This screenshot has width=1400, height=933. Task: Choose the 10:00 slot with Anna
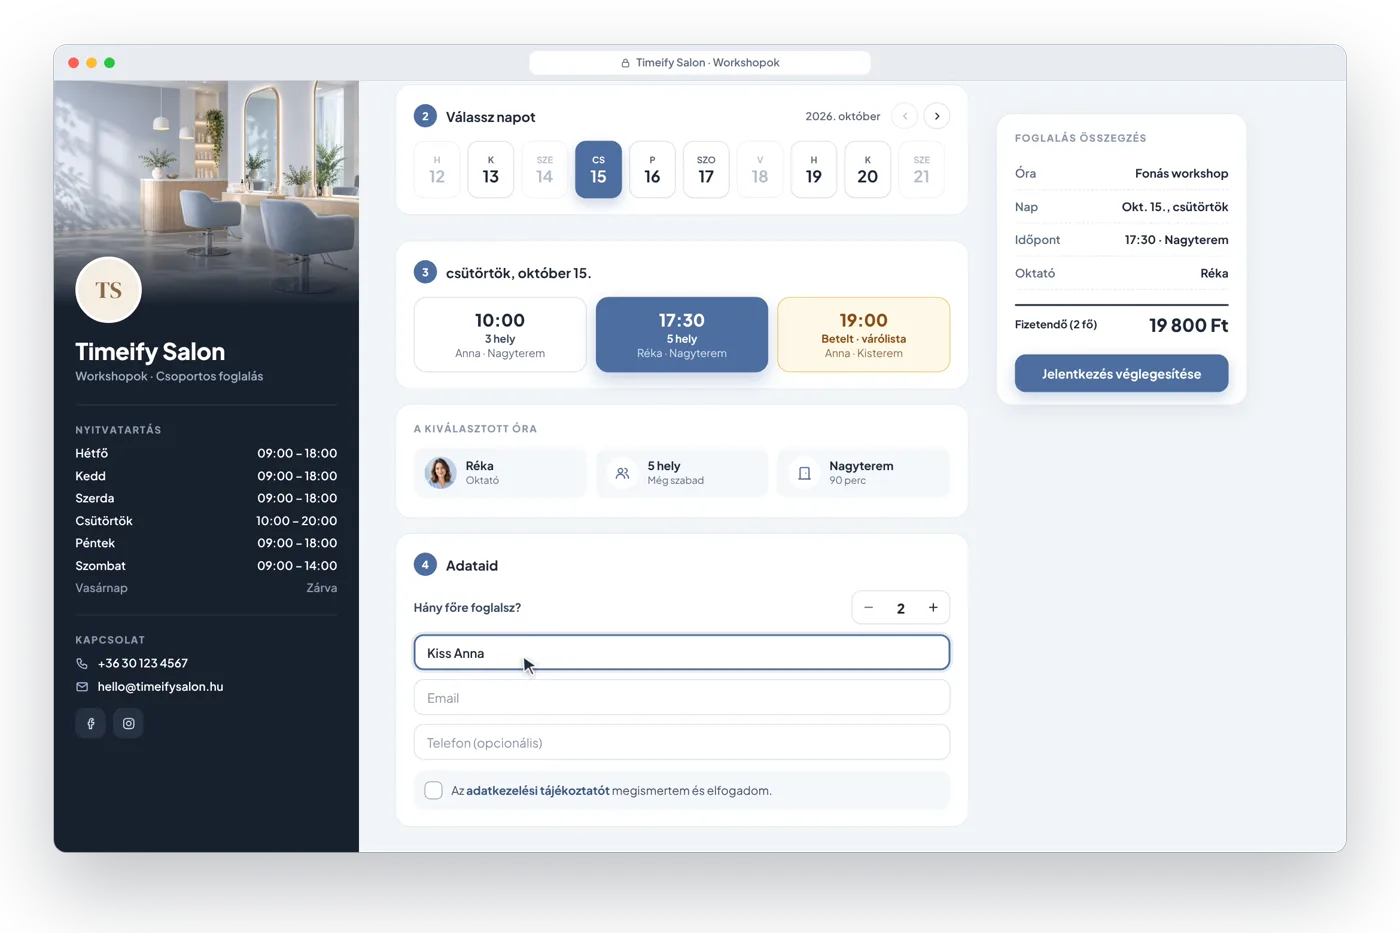tap(500, 334)
